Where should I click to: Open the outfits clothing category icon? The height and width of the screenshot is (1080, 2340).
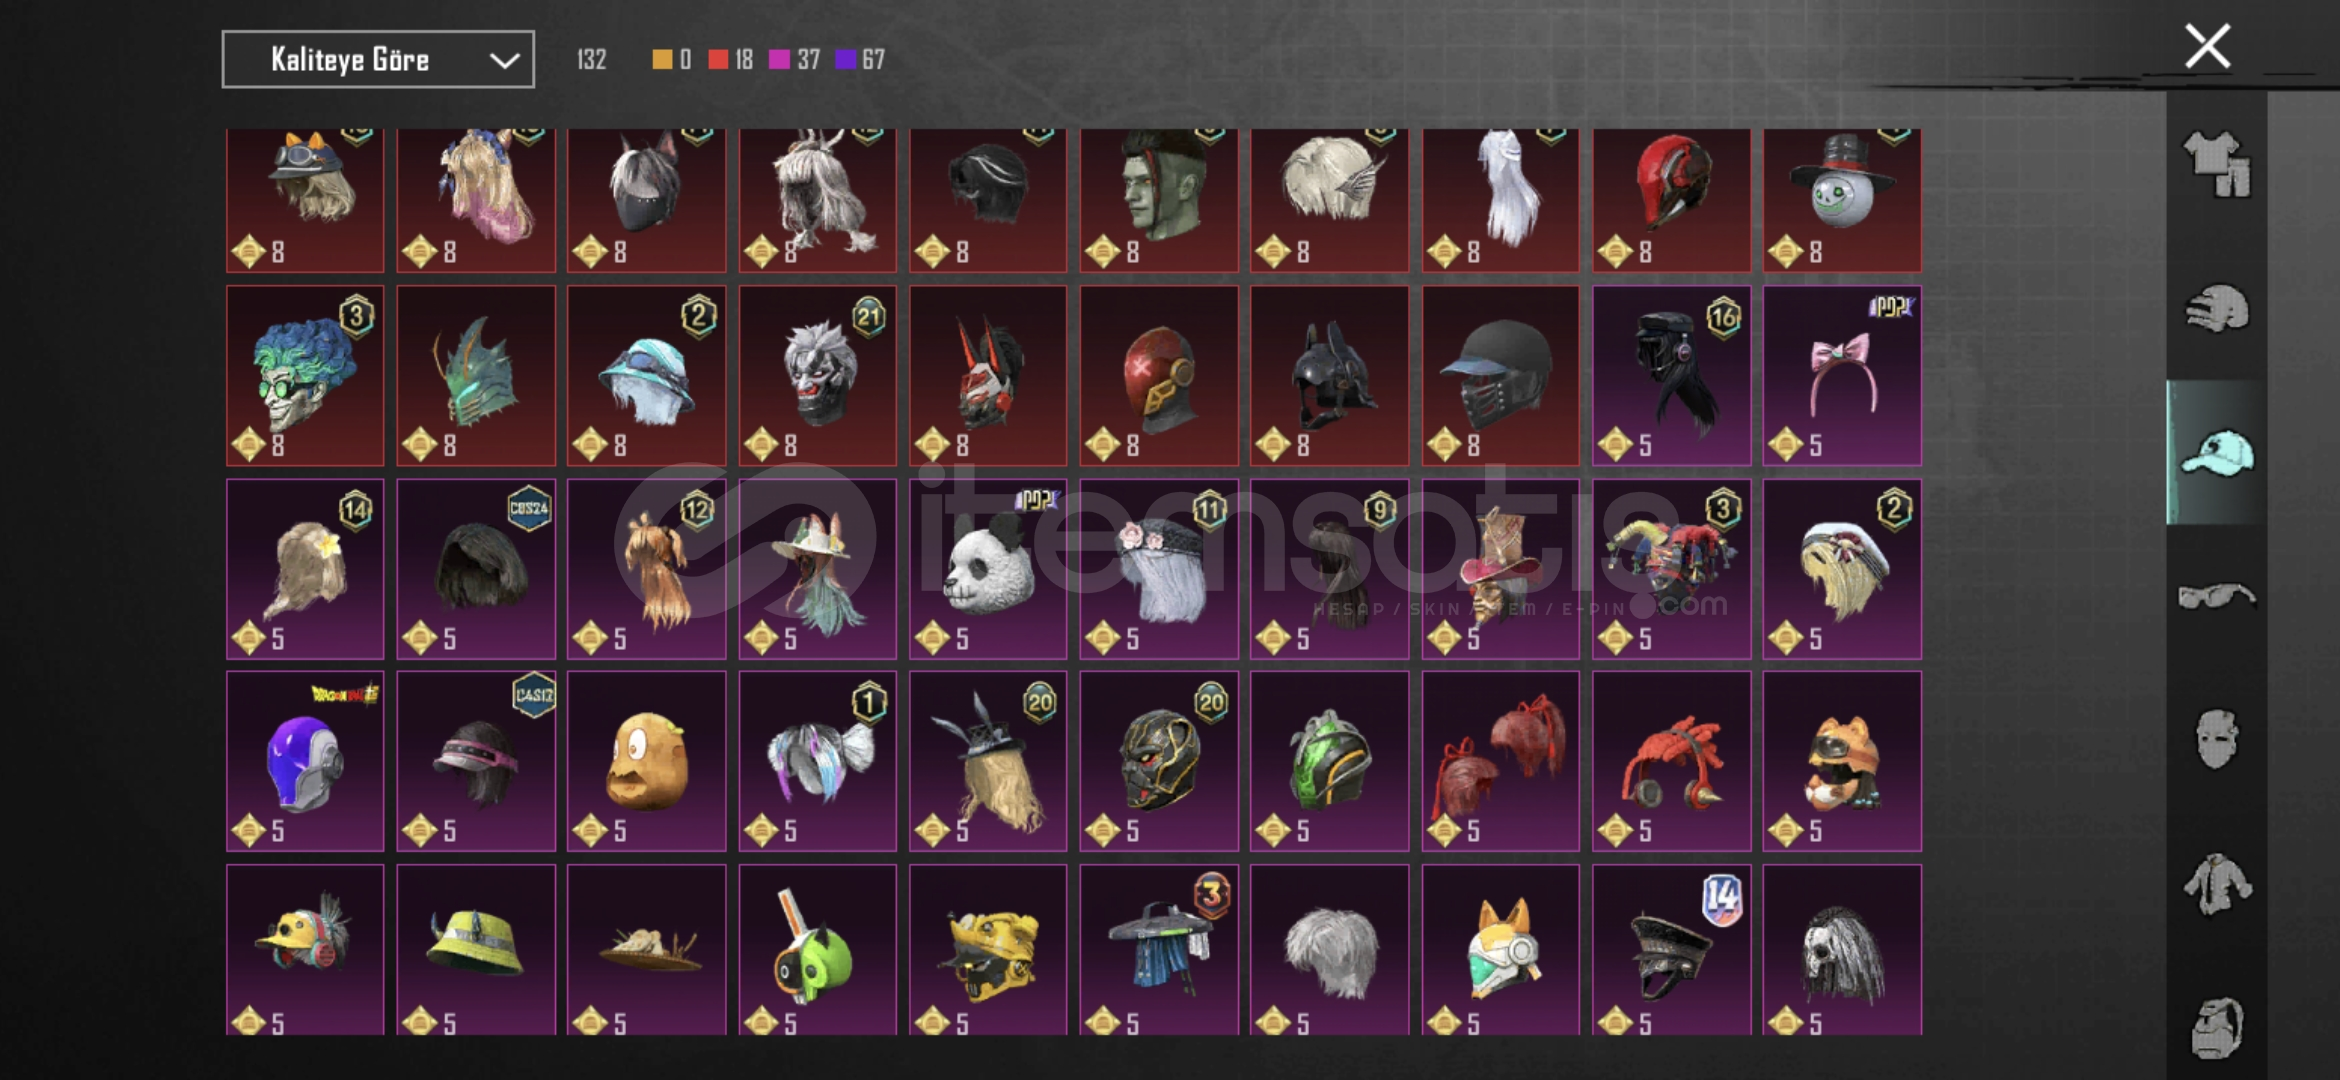point(2217,163)
